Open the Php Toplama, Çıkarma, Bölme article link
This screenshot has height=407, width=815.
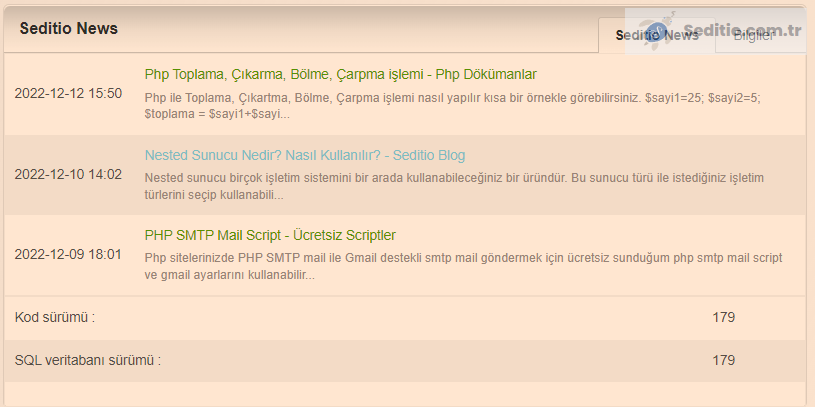pyautogui.click(x=340, y=74)
